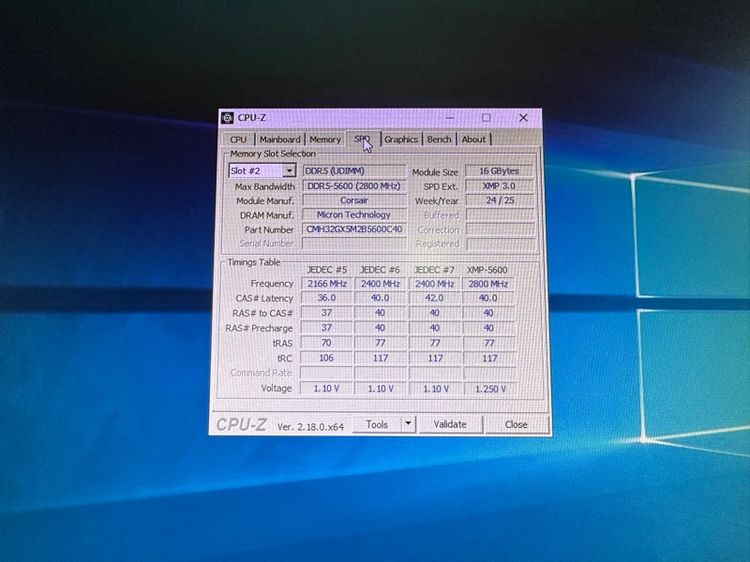Open the Graphics tab
Viewport: 750px width, 562px height.
click(401, 139)
